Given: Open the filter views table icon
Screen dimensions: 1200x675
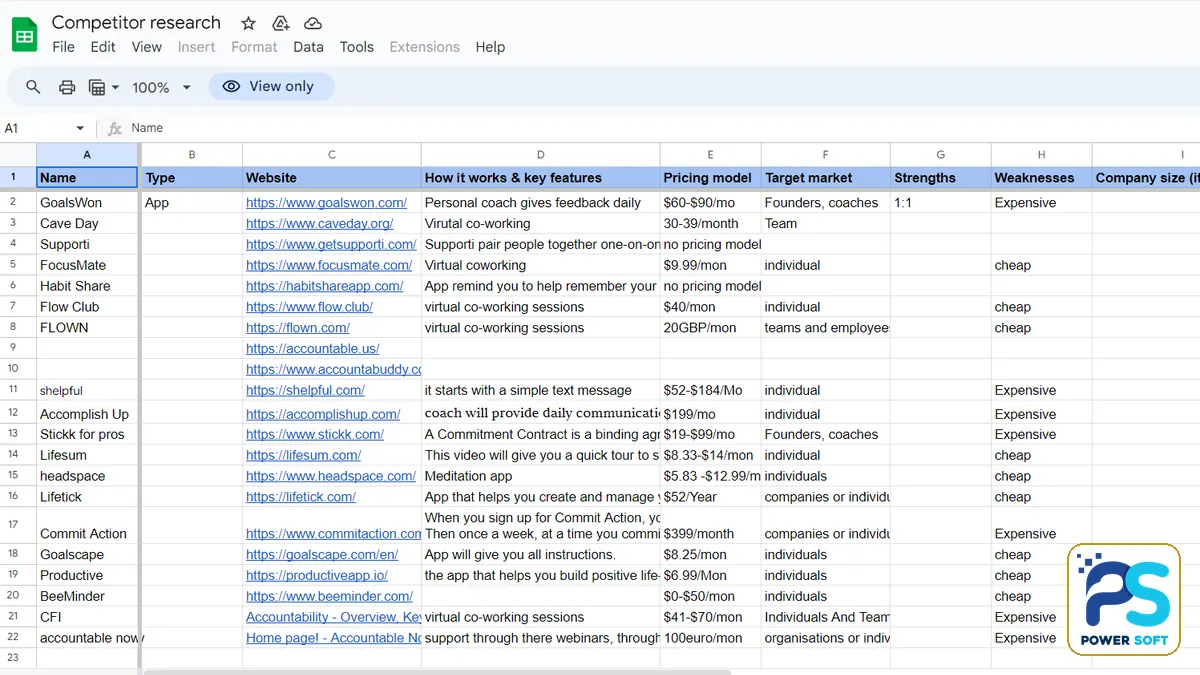Looking at the screenshot, I should point(97,87).
